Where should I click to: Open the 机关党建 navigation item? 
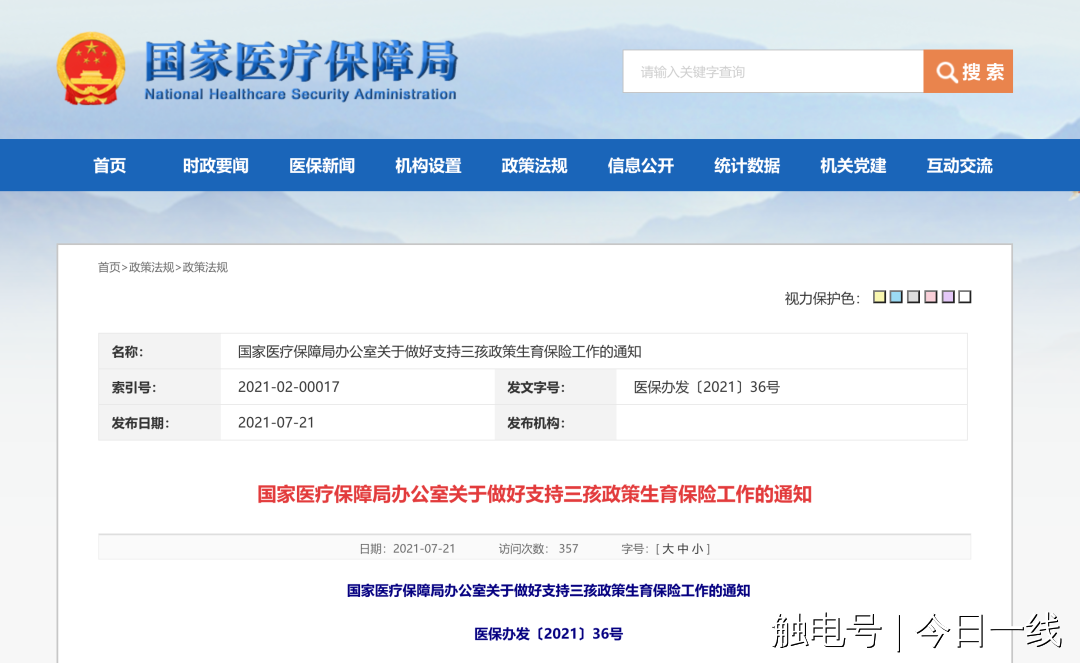click(x=853, y=165)
